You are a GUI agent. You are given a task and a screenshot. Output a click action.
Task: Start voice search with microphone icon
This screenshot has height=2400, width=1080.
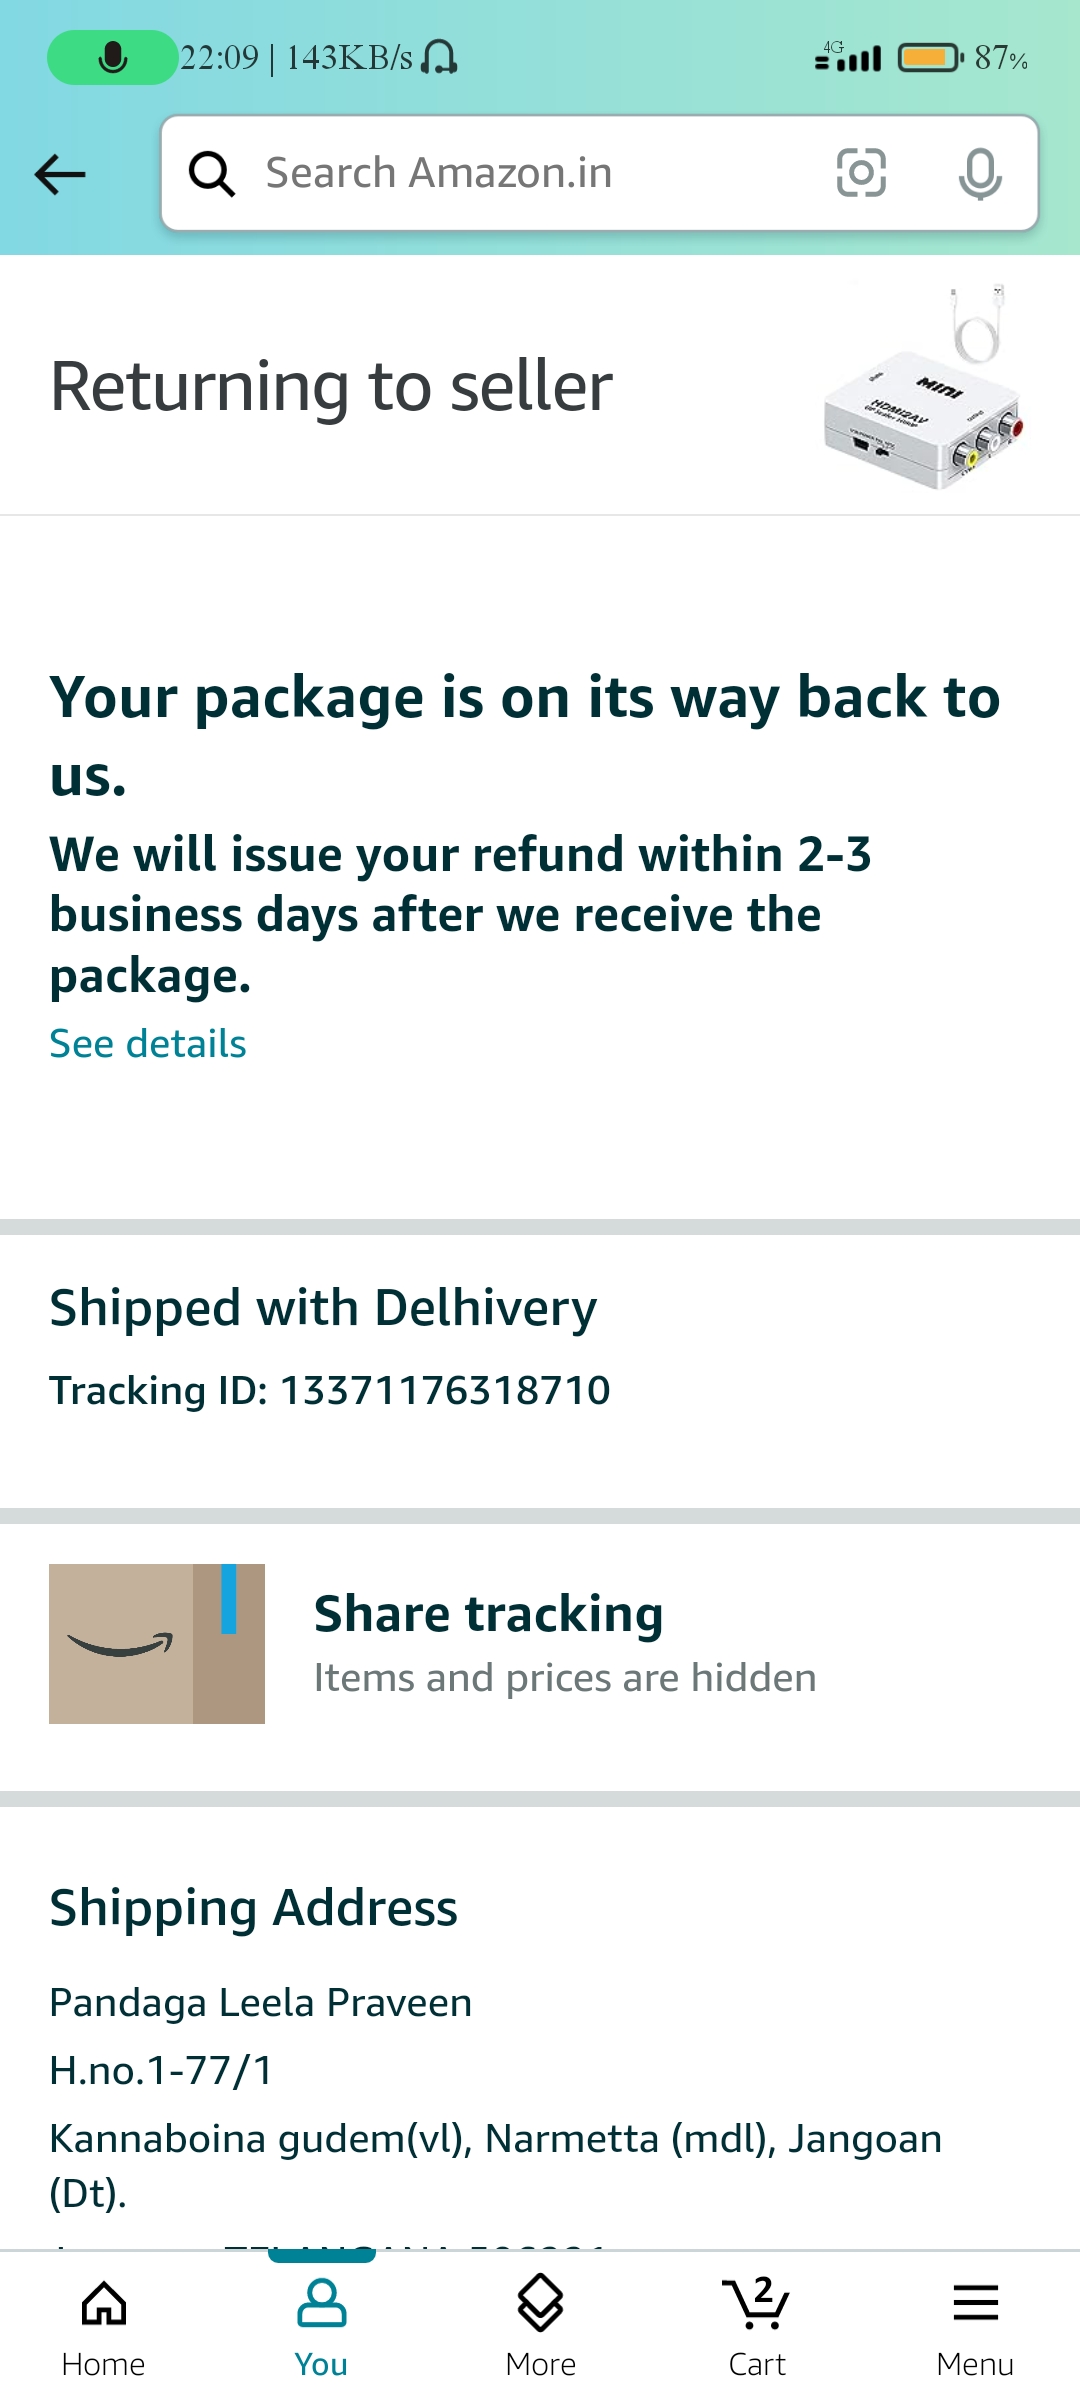coord(979,174)
